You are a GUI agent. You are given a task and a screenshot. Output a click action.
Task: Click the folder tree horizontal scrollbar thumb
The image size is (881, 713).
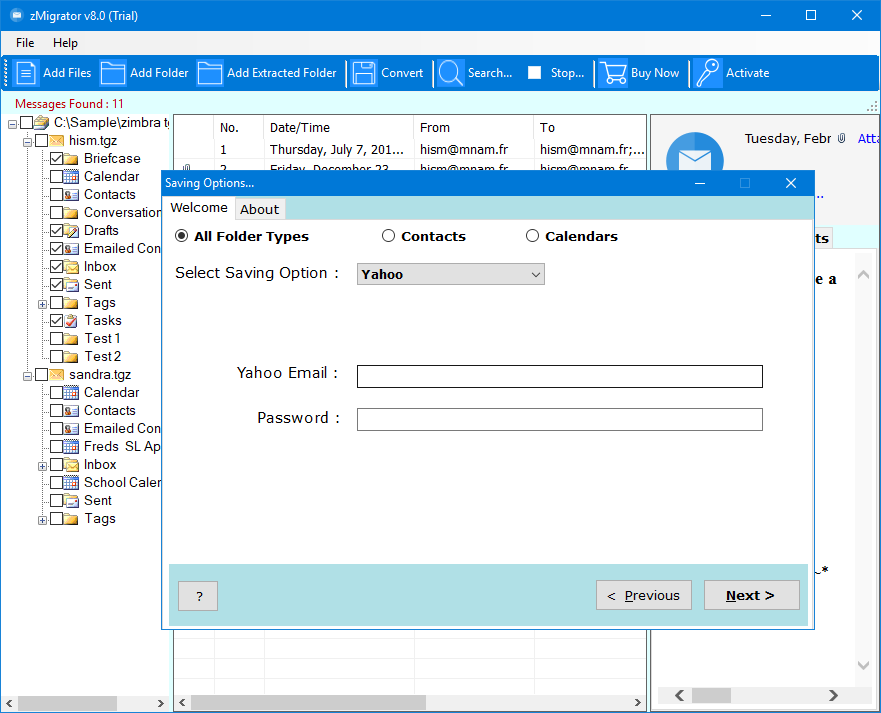(67, 703)
